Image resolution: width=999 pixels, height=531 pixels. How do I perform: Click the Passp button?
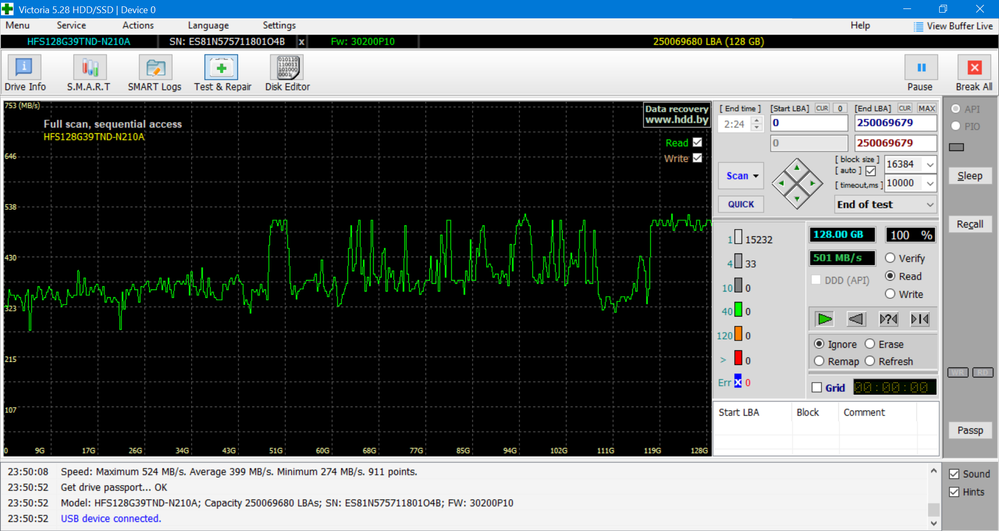[970, 430]
